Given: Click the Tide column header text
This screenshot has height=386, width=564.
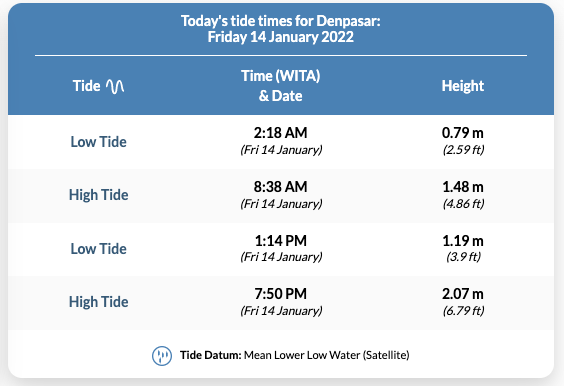Looking at the screenshot, I should tap(86, 86).
